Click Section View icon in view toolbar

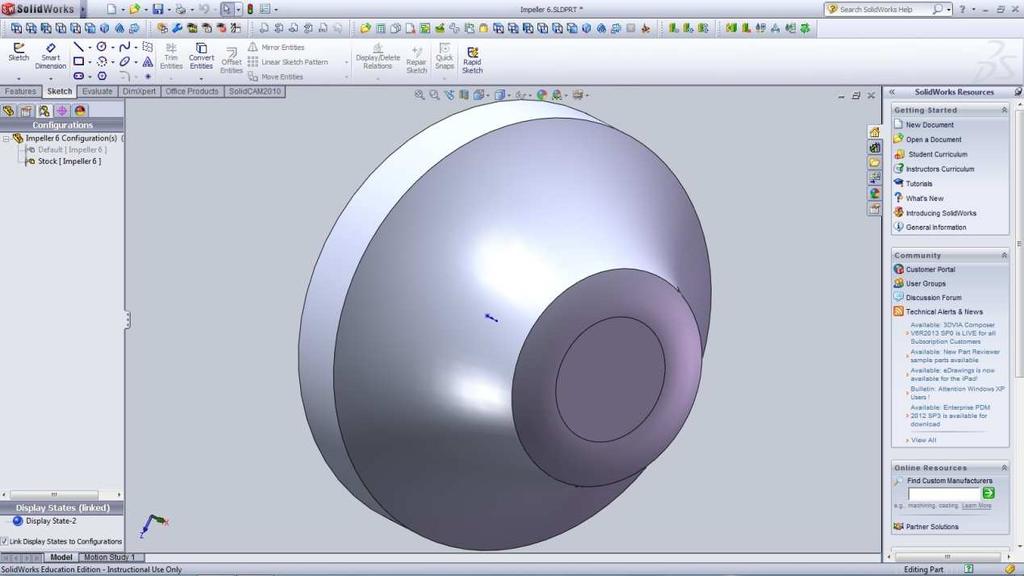click(464, 95)
